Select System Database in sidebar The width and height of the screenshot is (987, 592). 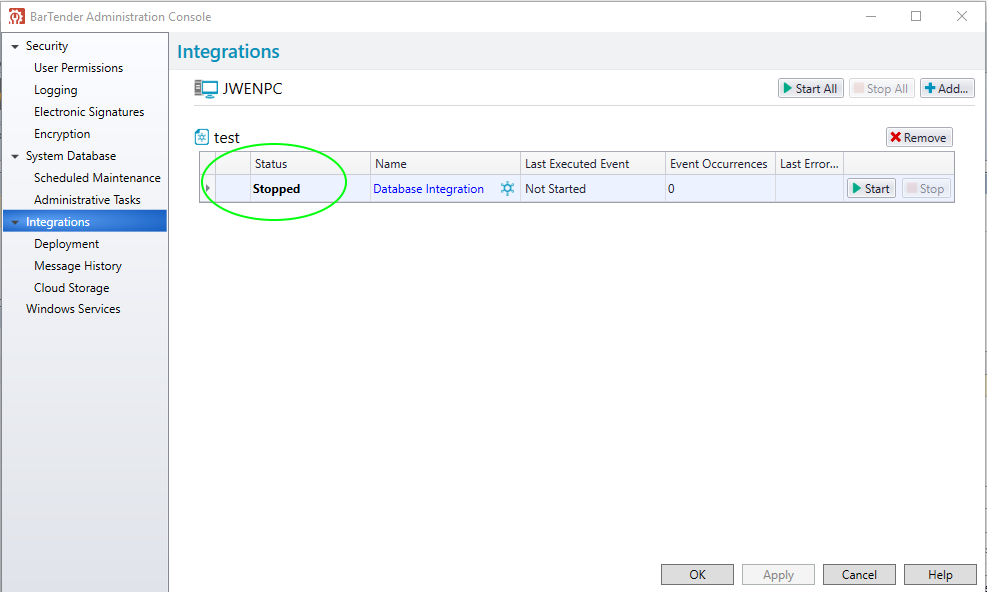click(x=71, y=156)
